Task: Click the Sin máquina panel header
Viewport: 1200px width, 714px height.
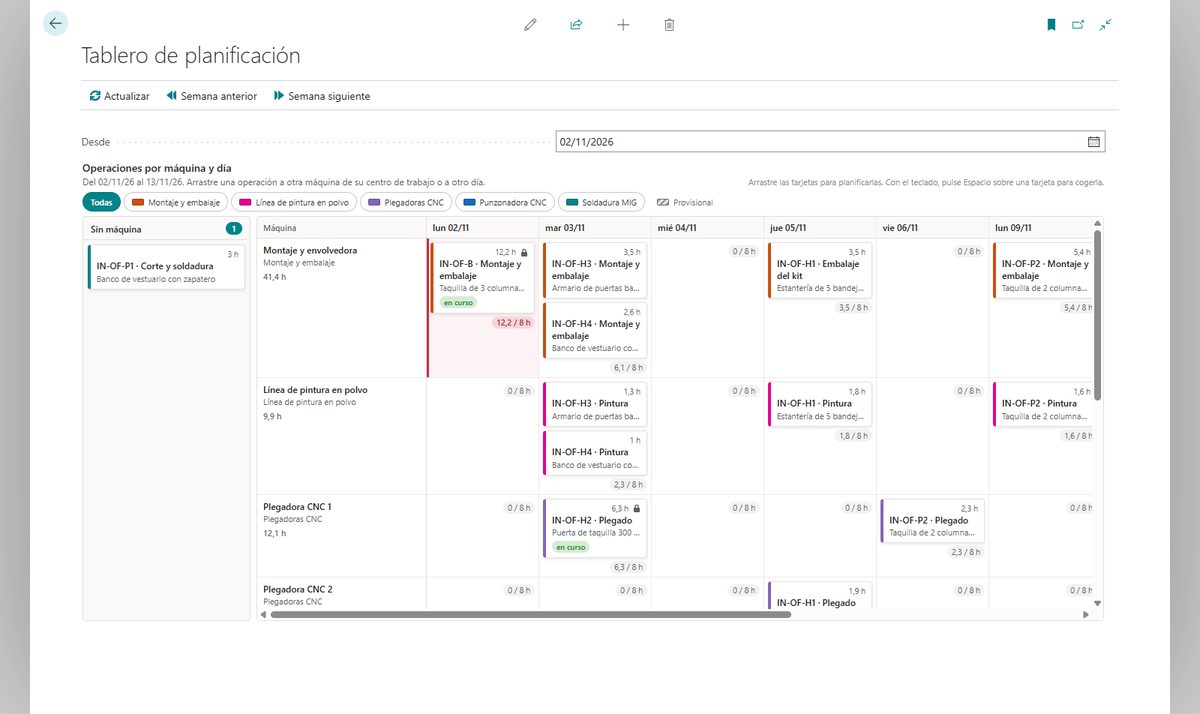Action: [166, 229]
